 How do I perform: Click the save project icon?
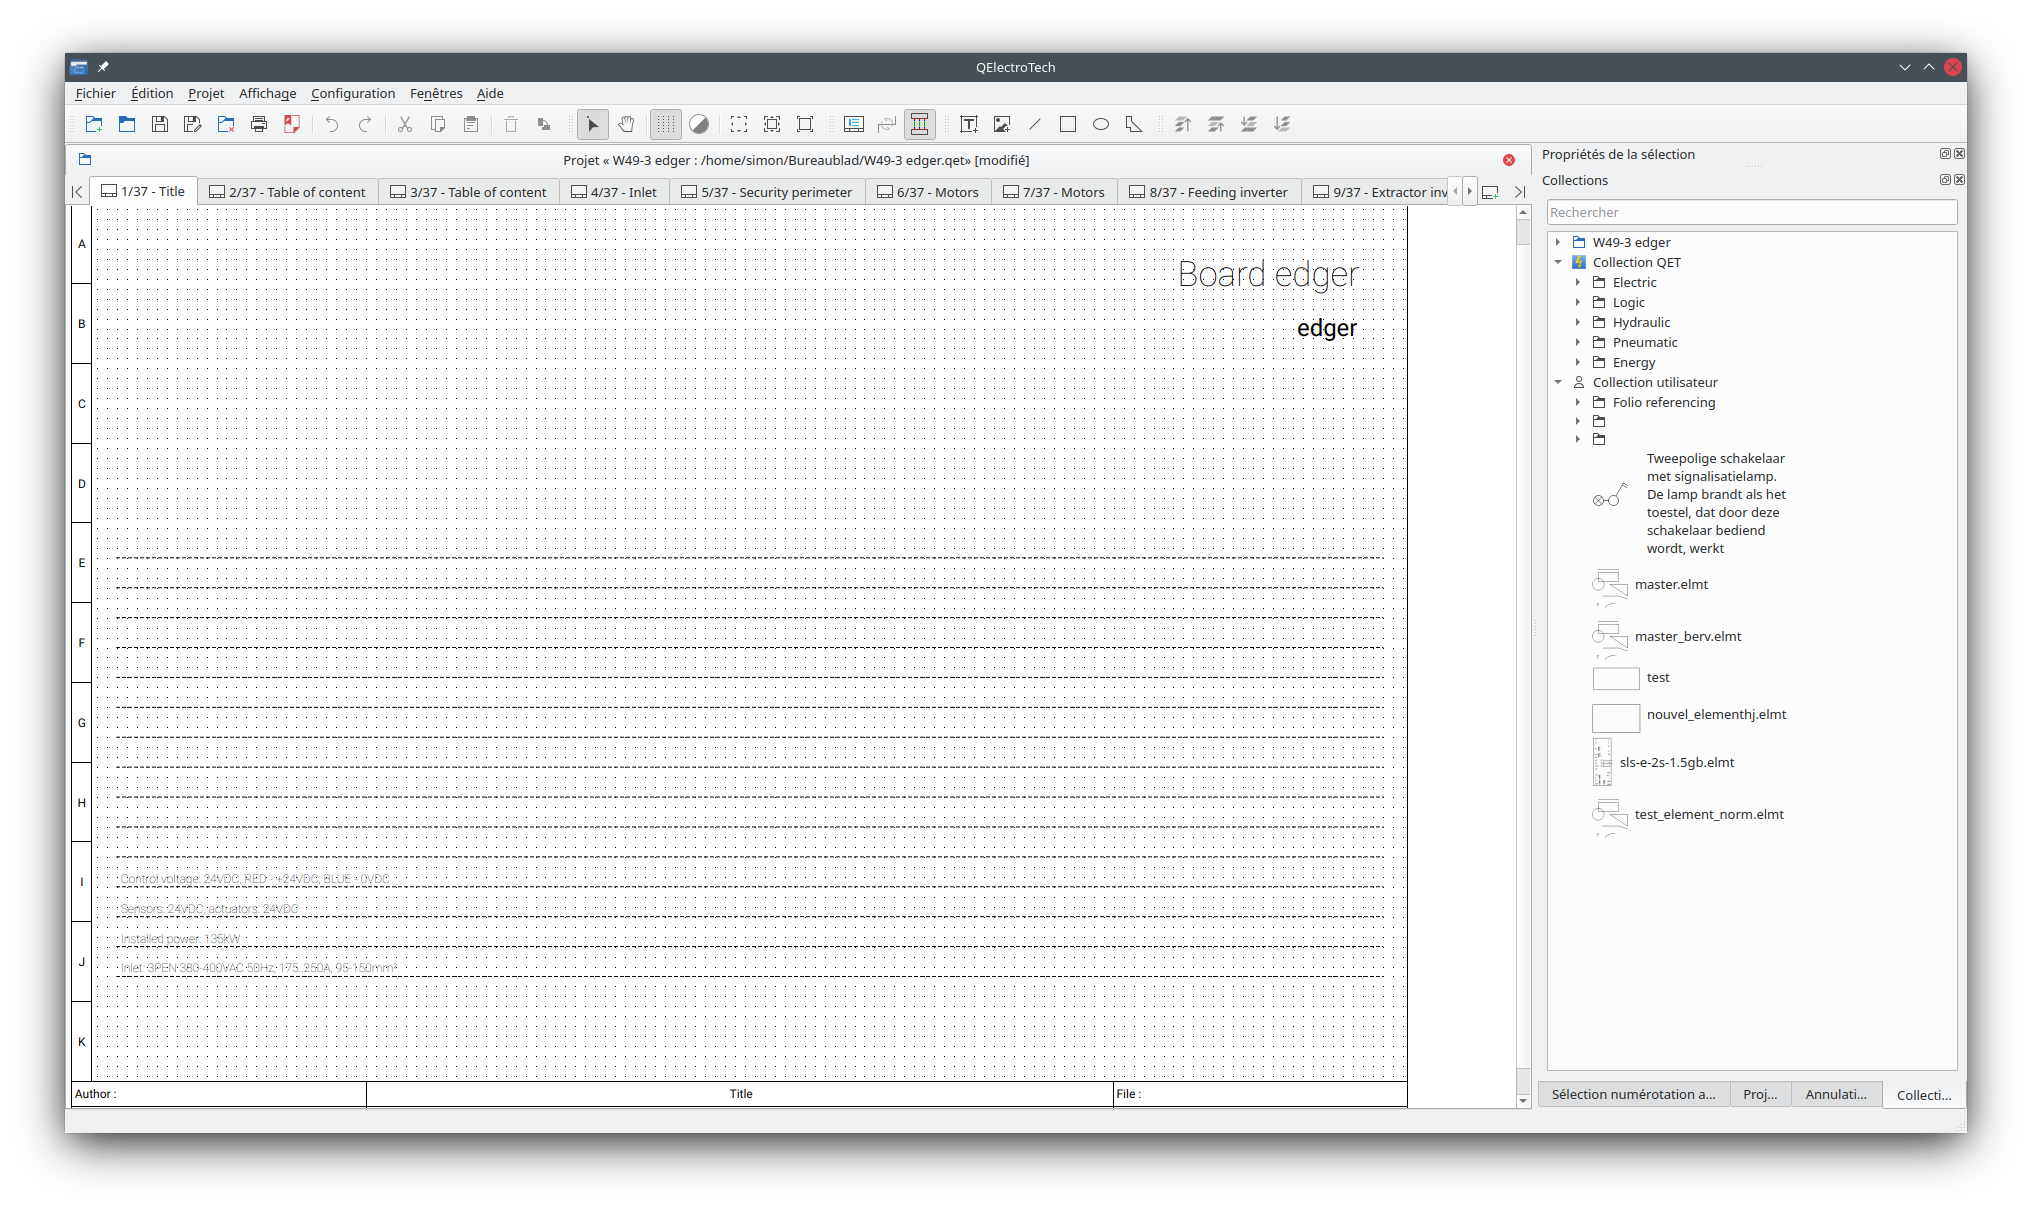coord(160,124)
